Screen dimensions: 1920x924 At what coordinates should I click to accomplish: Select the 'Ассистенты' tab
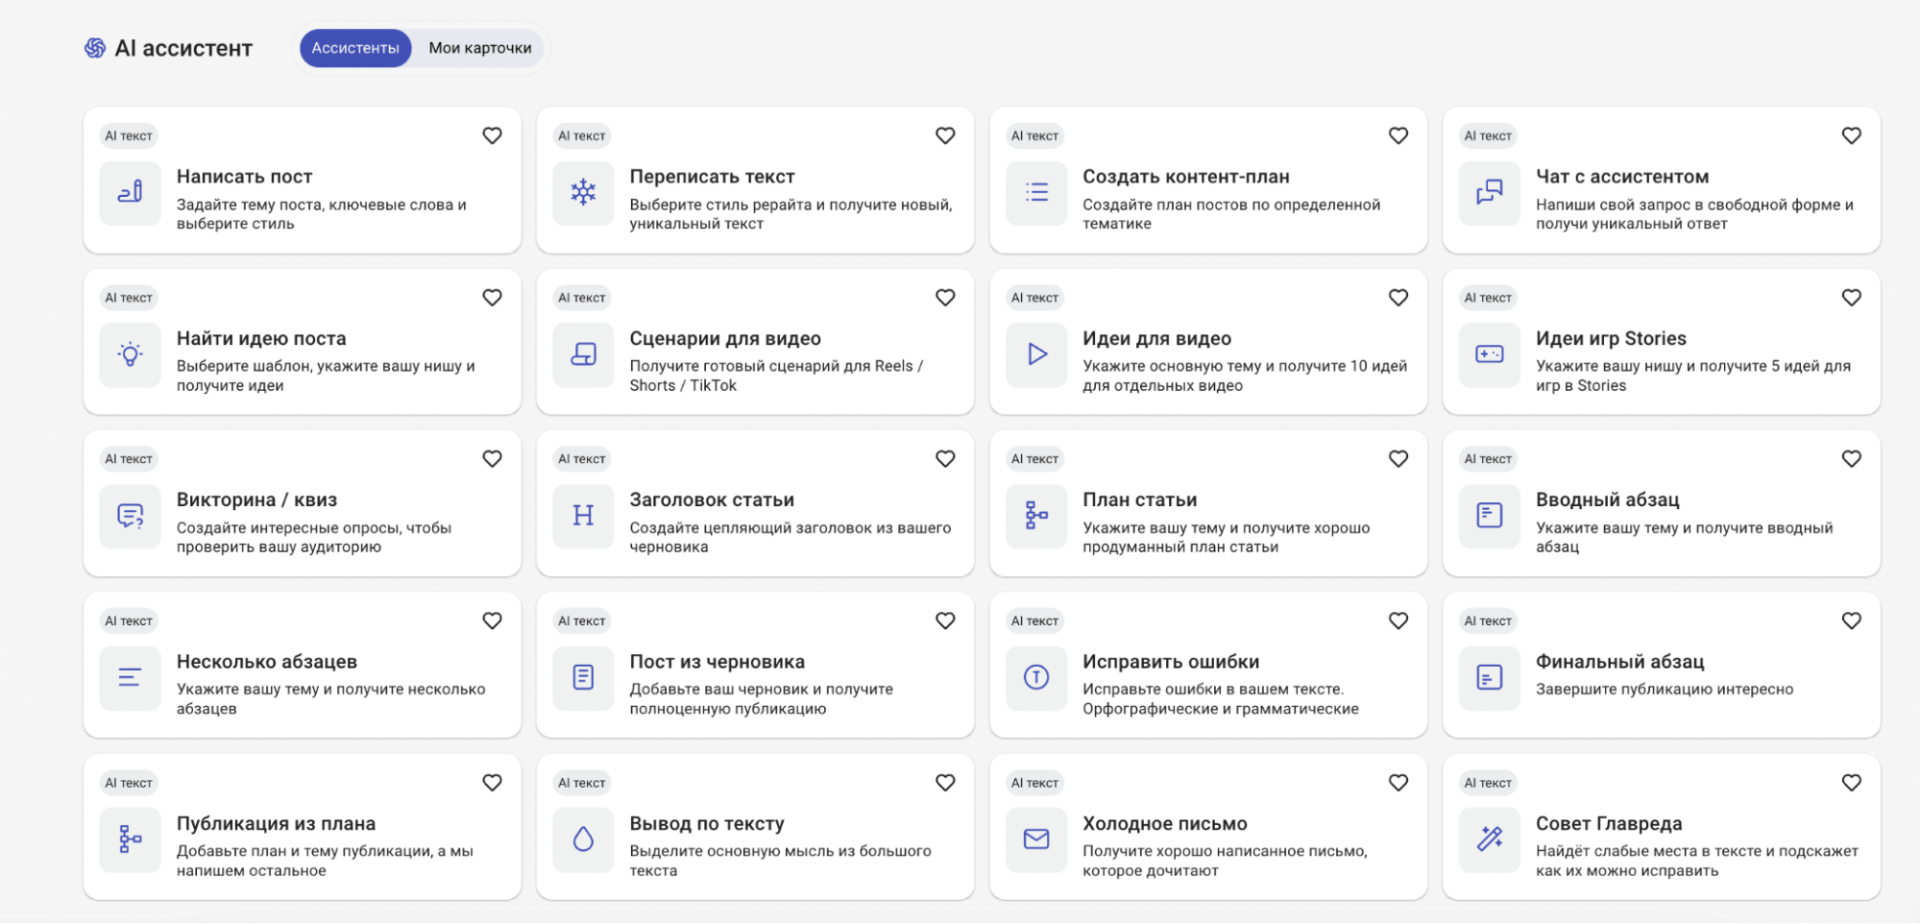coord(355,48)
